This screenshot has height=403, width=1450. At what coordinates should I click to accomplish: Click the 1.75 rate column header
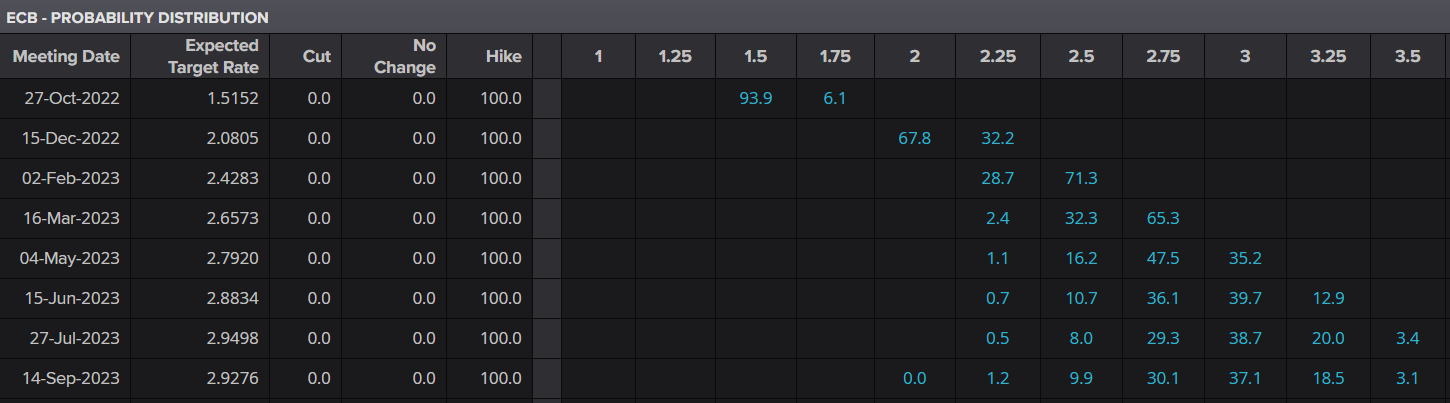tap(835, 57)
